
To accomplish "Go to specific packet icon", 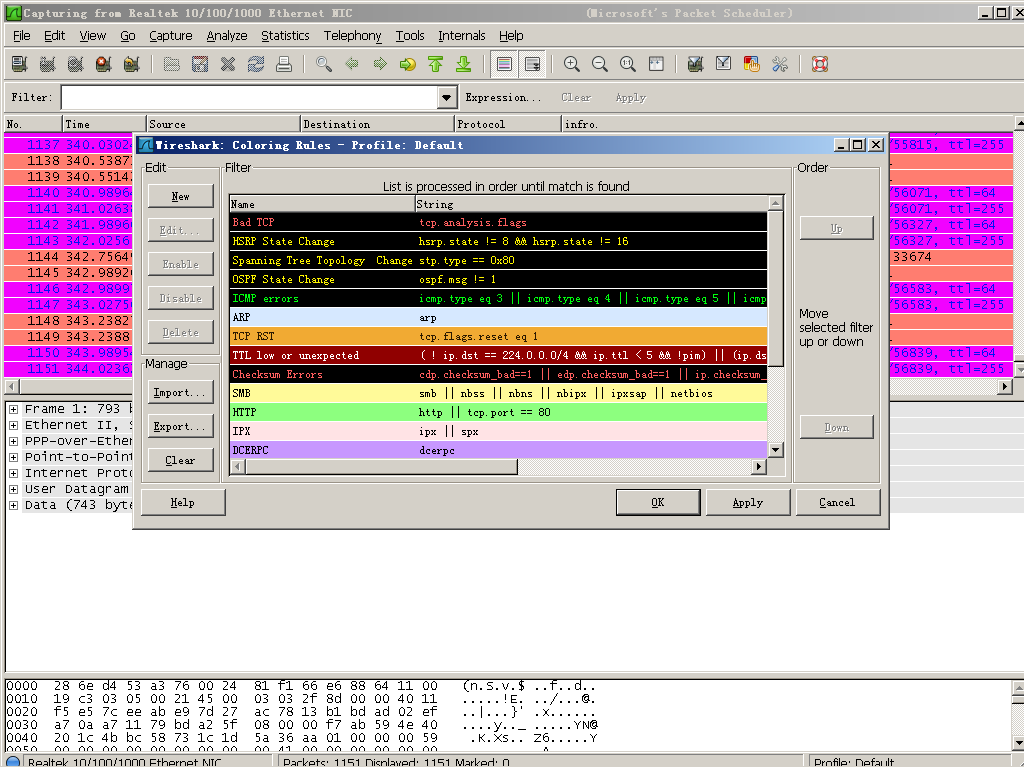I will coord(408,64).
